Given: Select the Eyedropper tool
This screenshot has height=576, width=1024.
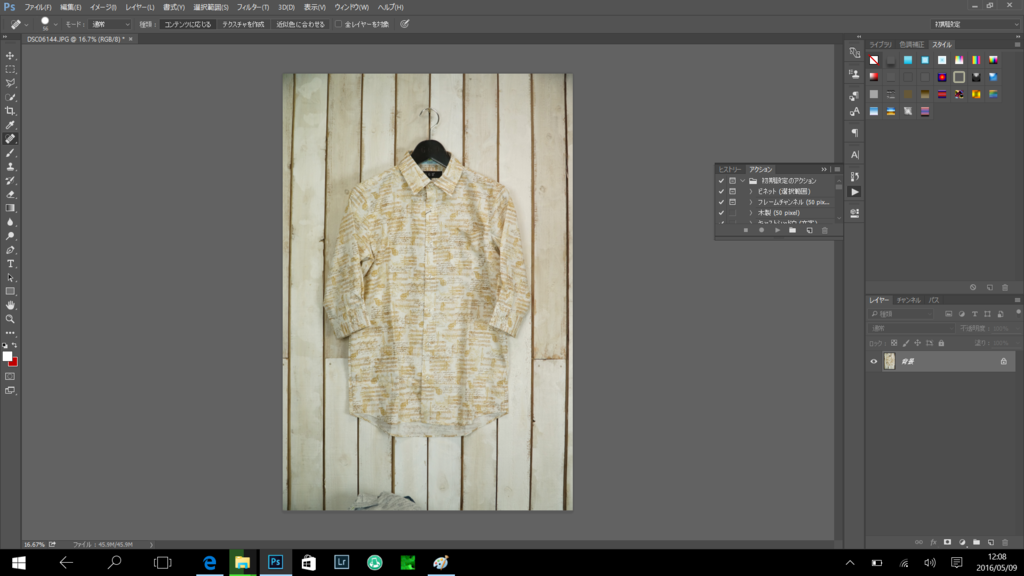Looking at the screenshot, I should point(10,125).
